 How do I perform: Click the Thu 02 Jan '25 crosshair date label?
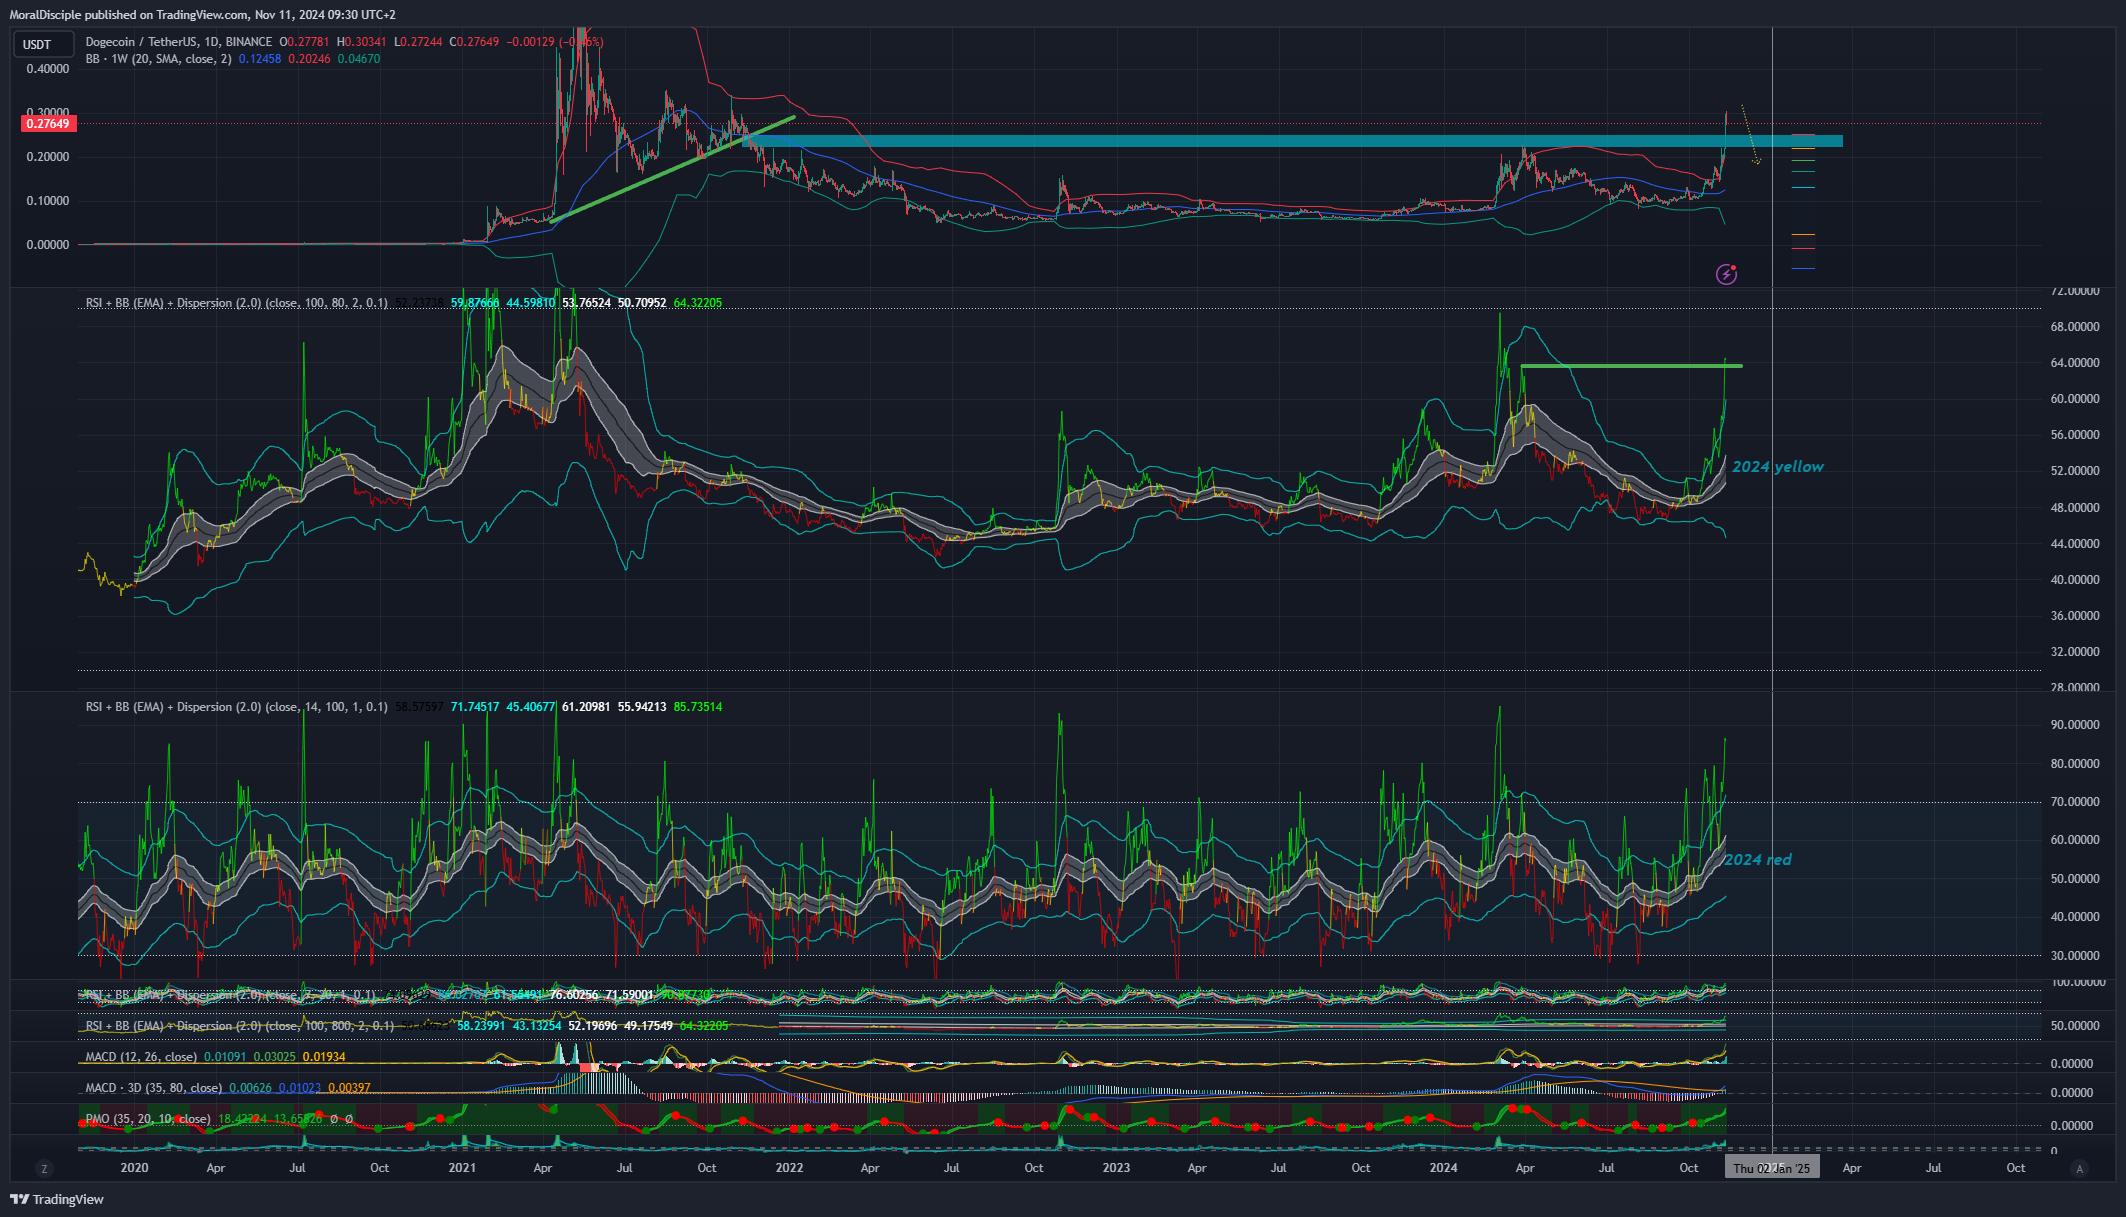pyautogui.click(x=1772, y=1168)
